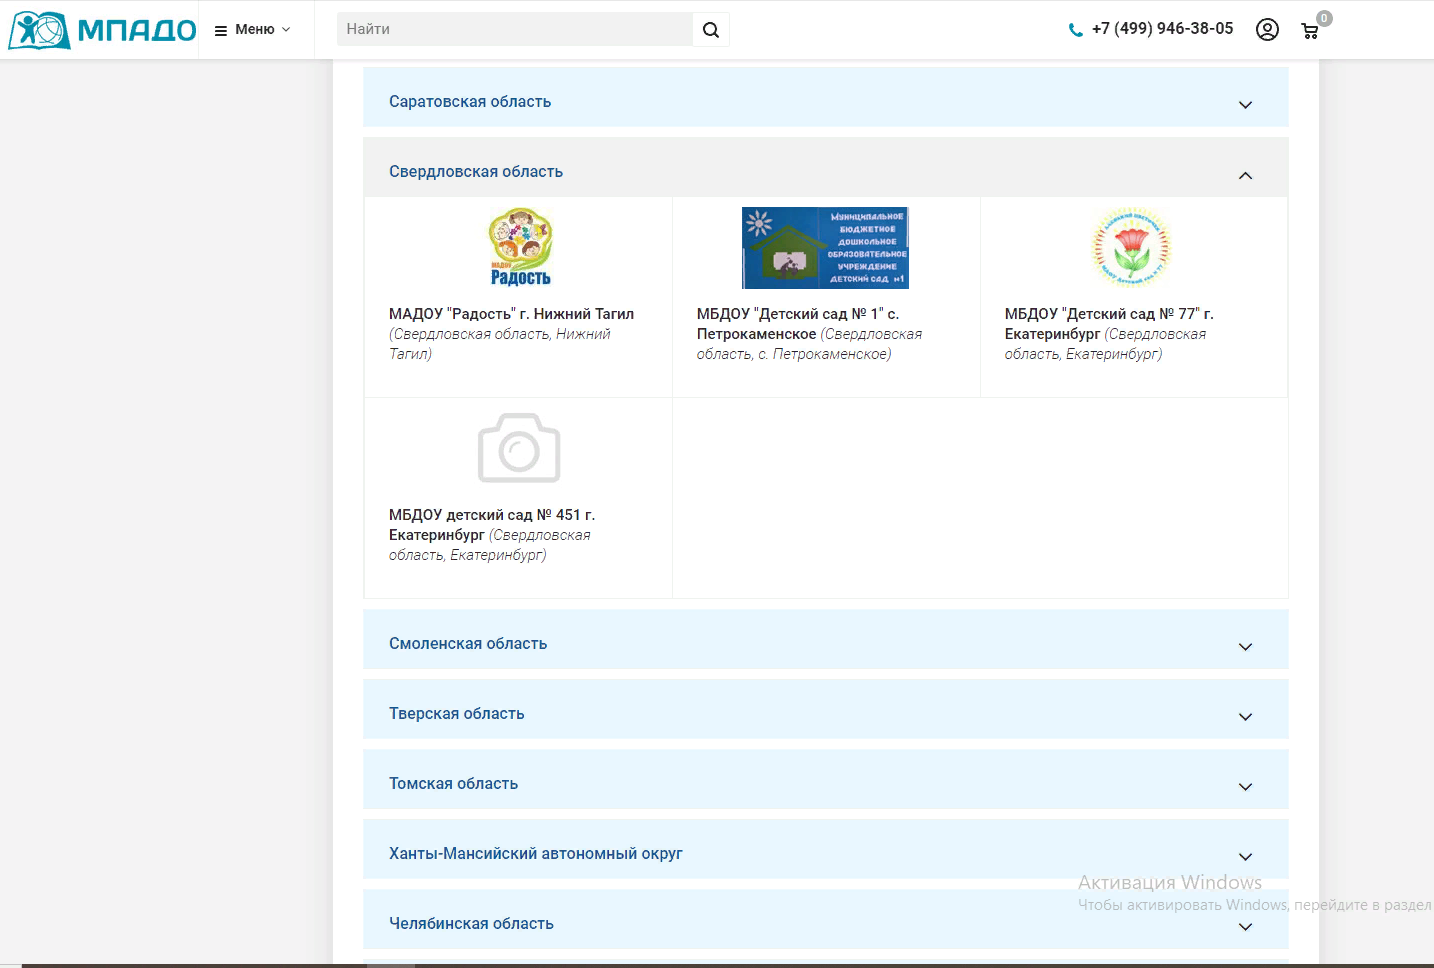
Task: Click the МАДОУ Радость logo image
Action: (520, 247)
